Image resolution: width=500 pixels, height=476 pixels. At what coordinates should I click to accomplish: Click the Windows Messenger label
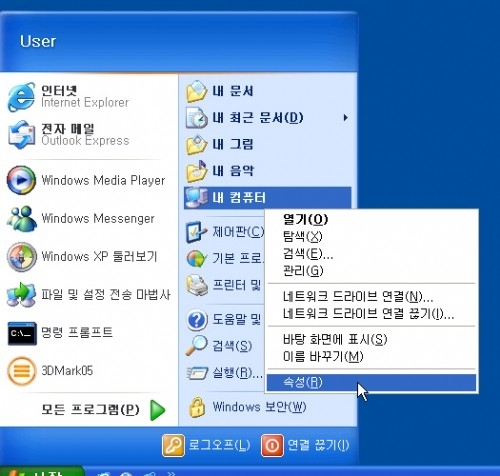[x=98, y=218]
